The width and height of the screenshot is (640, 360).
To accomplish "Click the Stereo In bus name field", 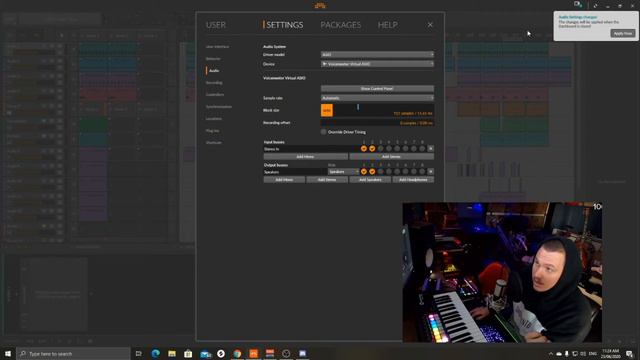I will [x=311, y=149].
